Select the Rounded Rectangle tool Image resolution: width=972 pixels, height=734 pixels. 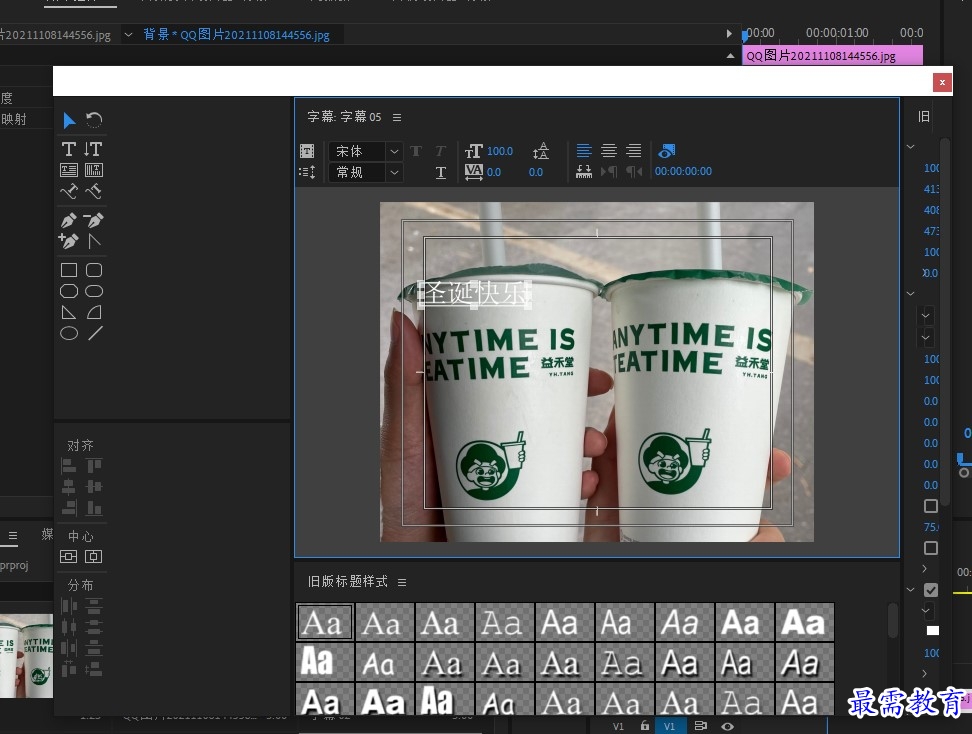point(94,291)
